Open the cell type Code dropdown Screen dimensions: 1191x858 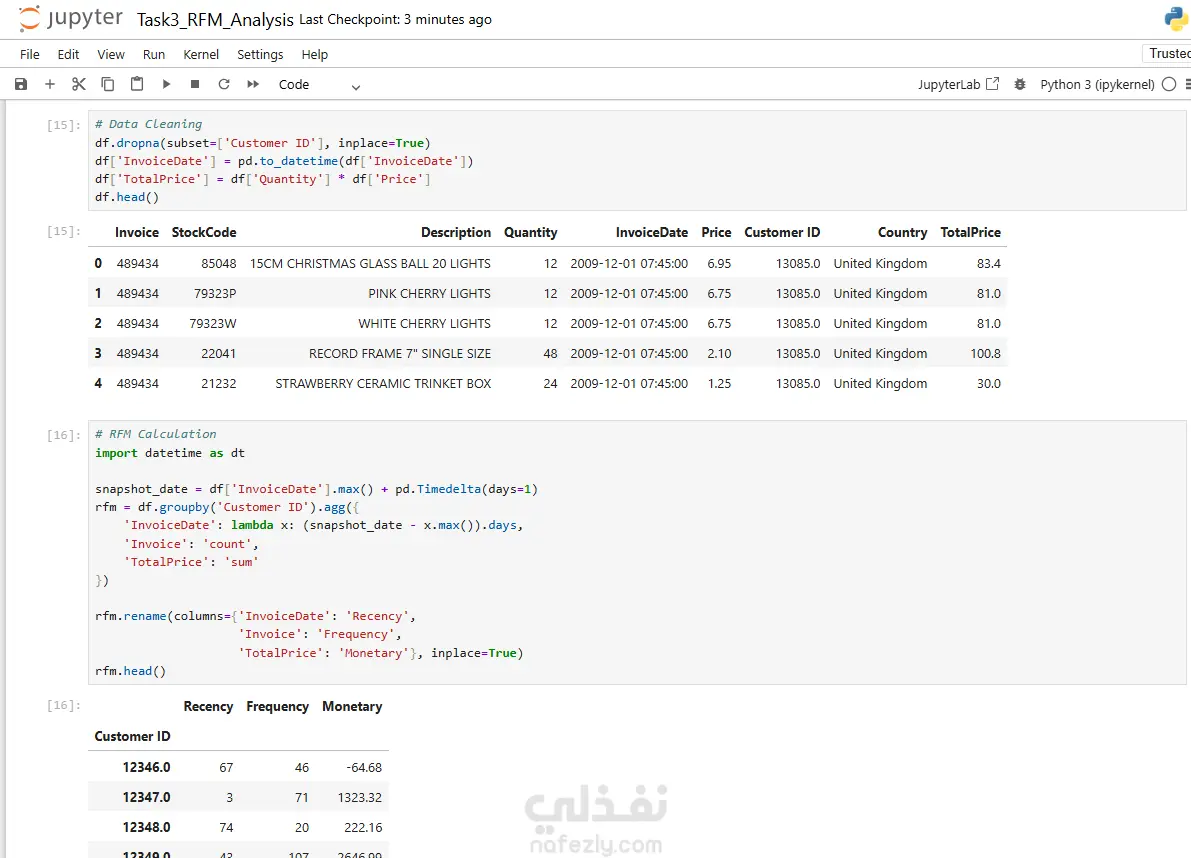pyautogui.click(x=319, y=85)
